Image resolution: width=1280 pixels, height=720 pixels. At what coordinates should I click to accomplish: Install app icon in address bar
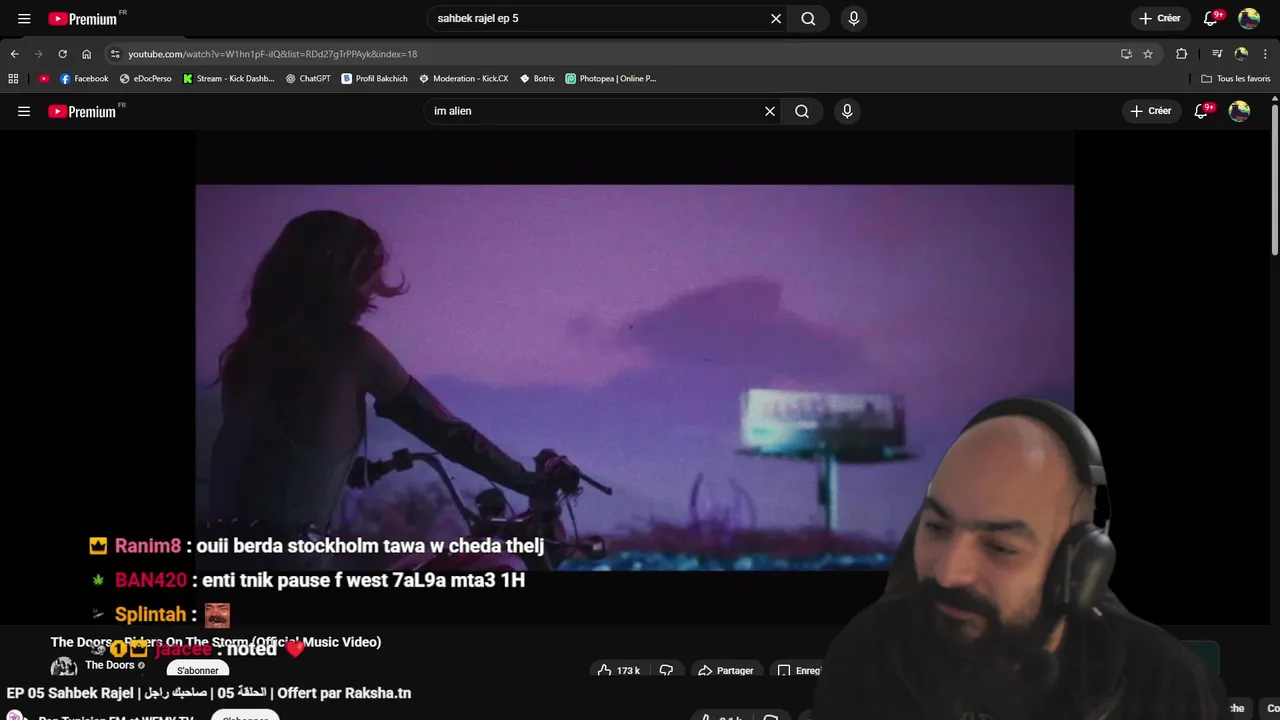1126,54
